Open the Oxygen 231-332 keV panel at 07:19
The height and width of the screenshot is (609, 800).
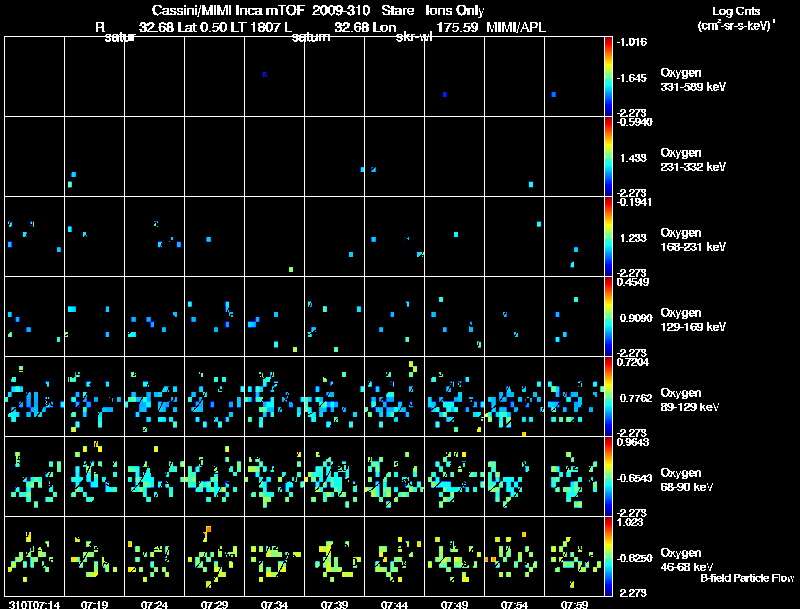click(x=94, y=156)
